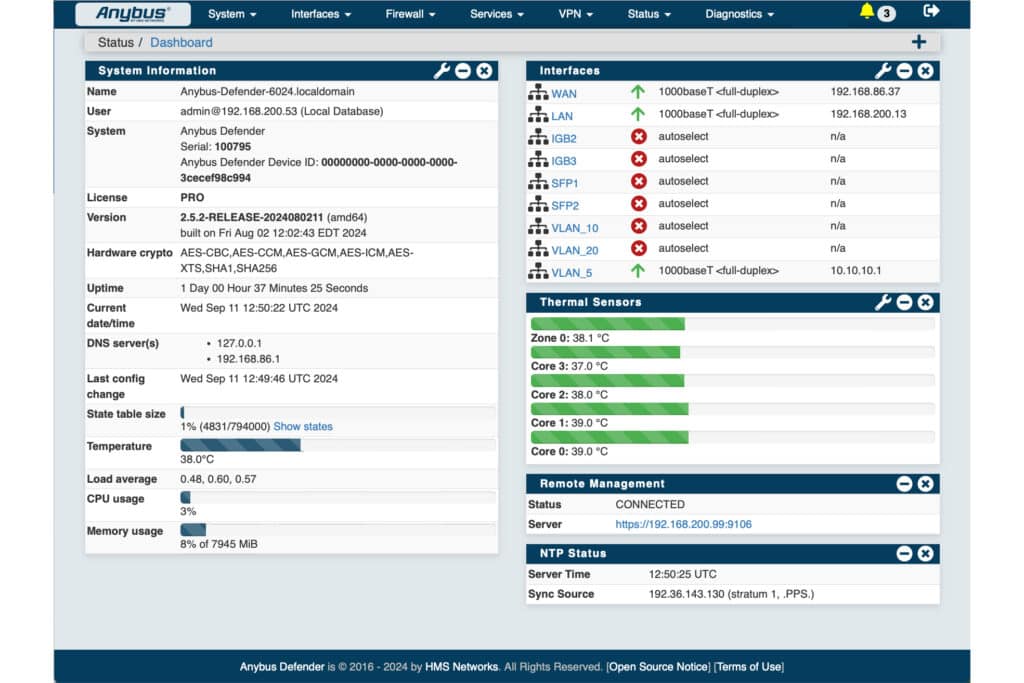Remove the Interfaces widget
Screen dimensions: 1024x683
925,71
